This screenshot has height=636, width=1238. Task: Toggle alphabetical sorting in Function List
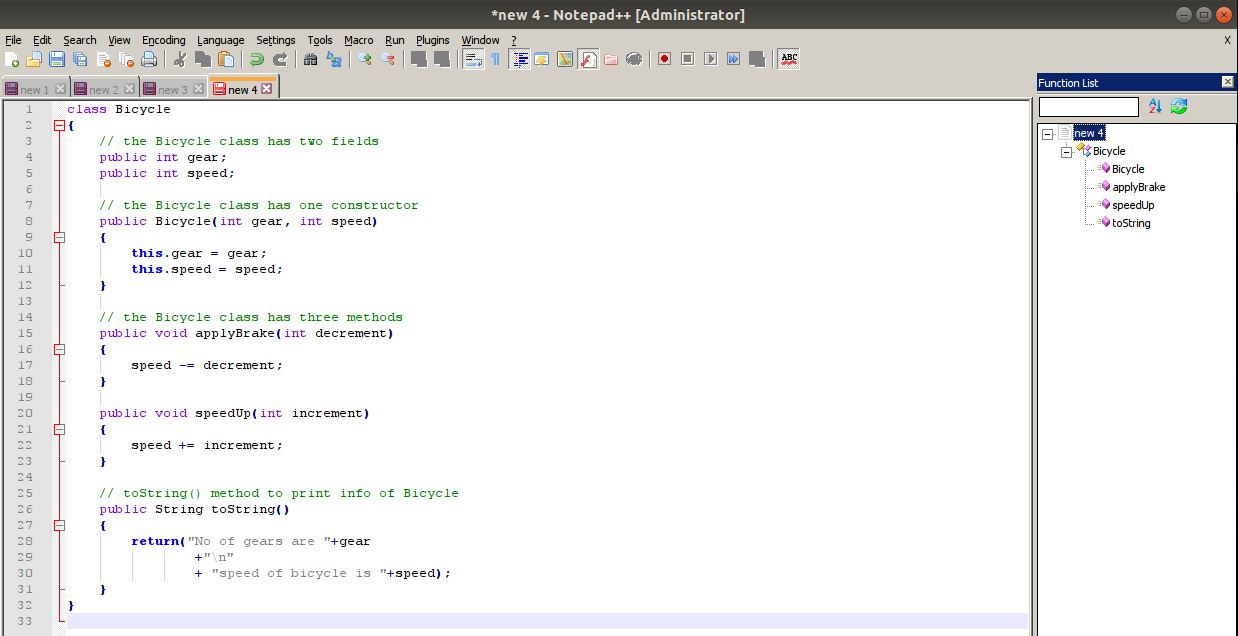(1156, 106)
